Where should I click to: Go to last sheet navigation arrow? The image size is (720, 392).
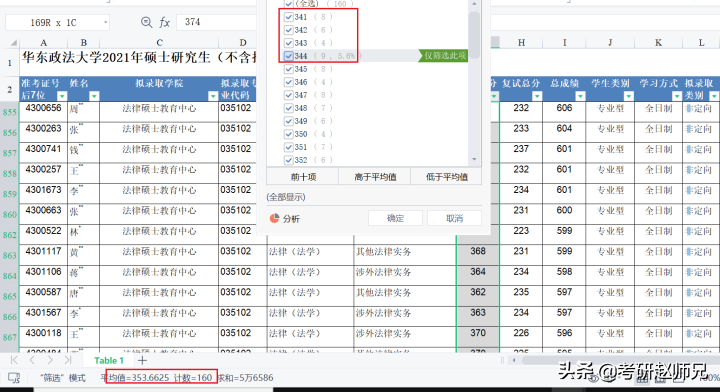pyautogui.click(x=68, y=360)
